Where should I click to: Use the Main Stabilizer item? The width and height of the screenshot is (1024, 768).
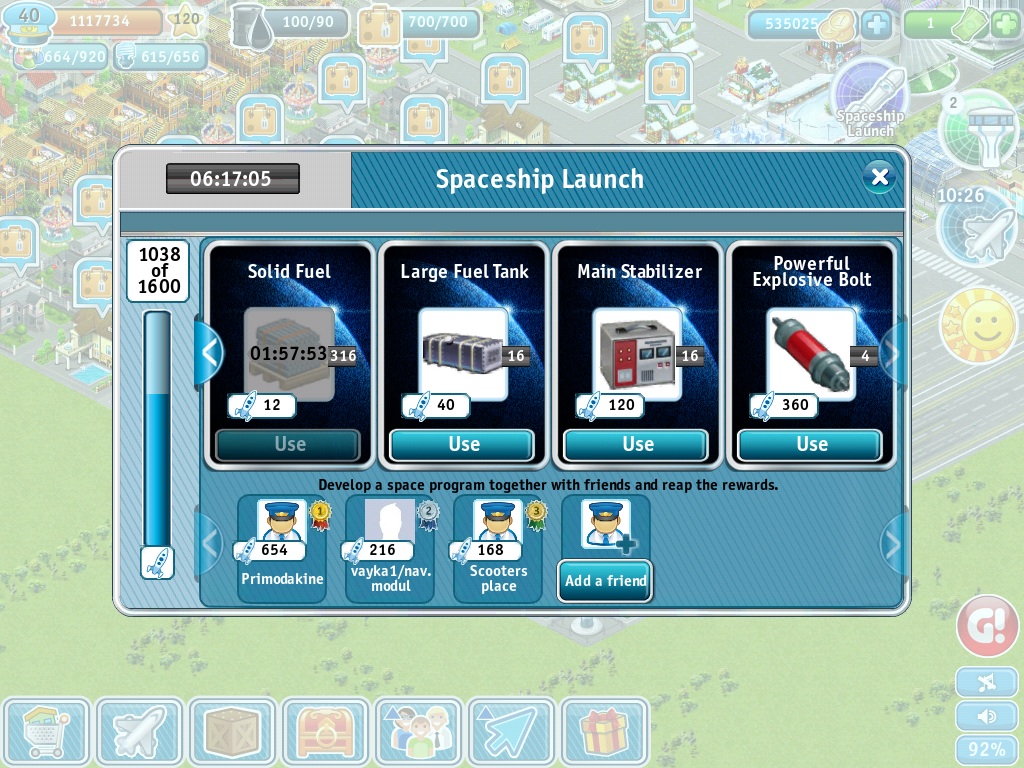tap(637, 444)
